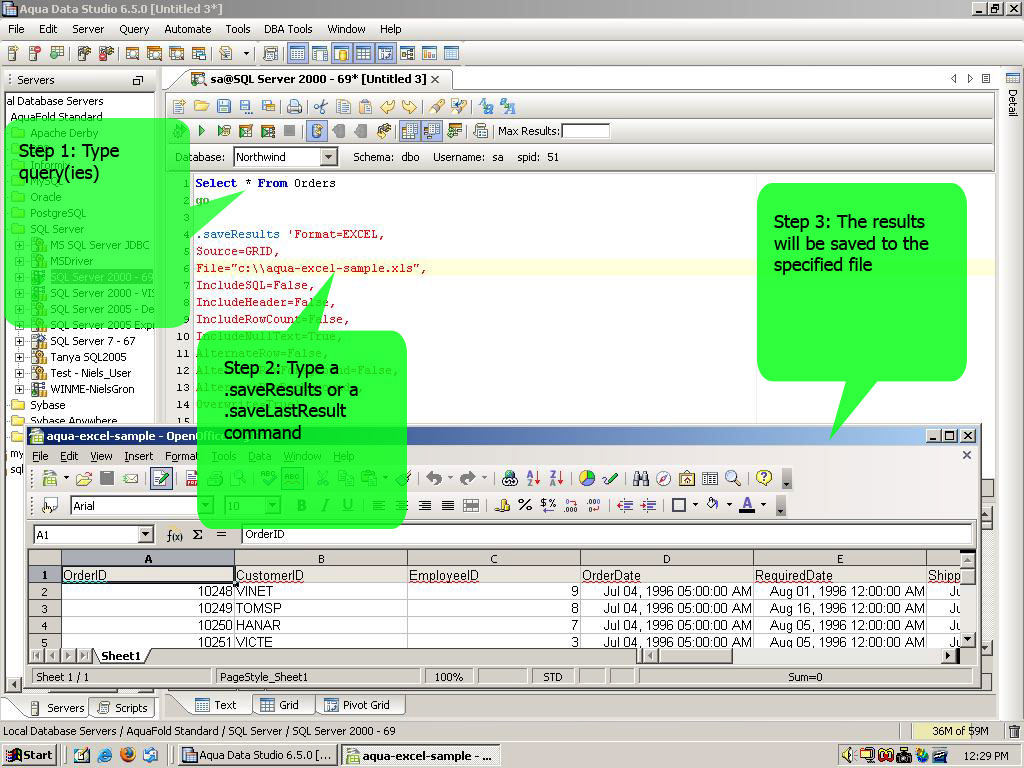Screen dimensions: 1024x768
Task: Open document icon in OpenOffice toolbar
Action: click(84, 479)
